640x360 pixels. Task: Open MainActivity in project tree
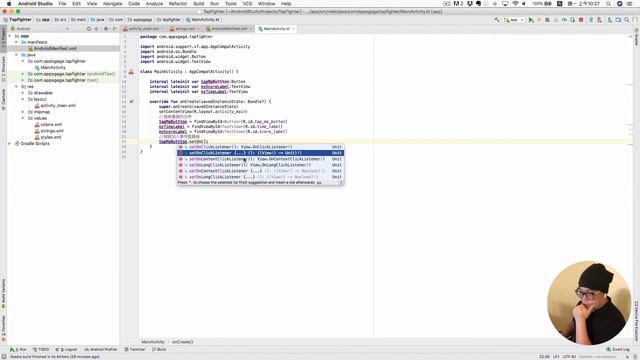coord(52,67)
